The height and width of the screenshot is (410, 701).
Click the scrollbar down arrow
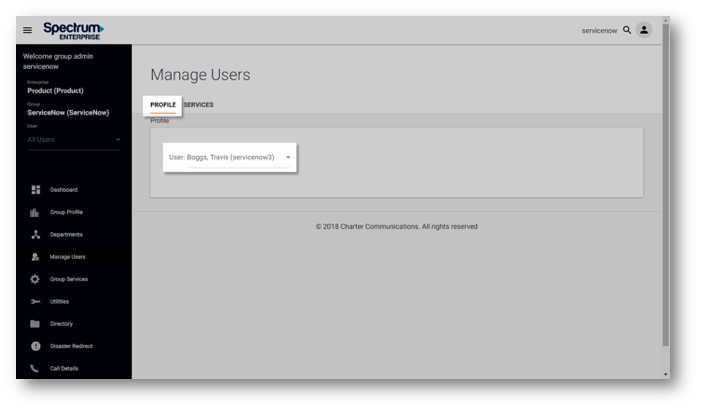tap(666, 374)
